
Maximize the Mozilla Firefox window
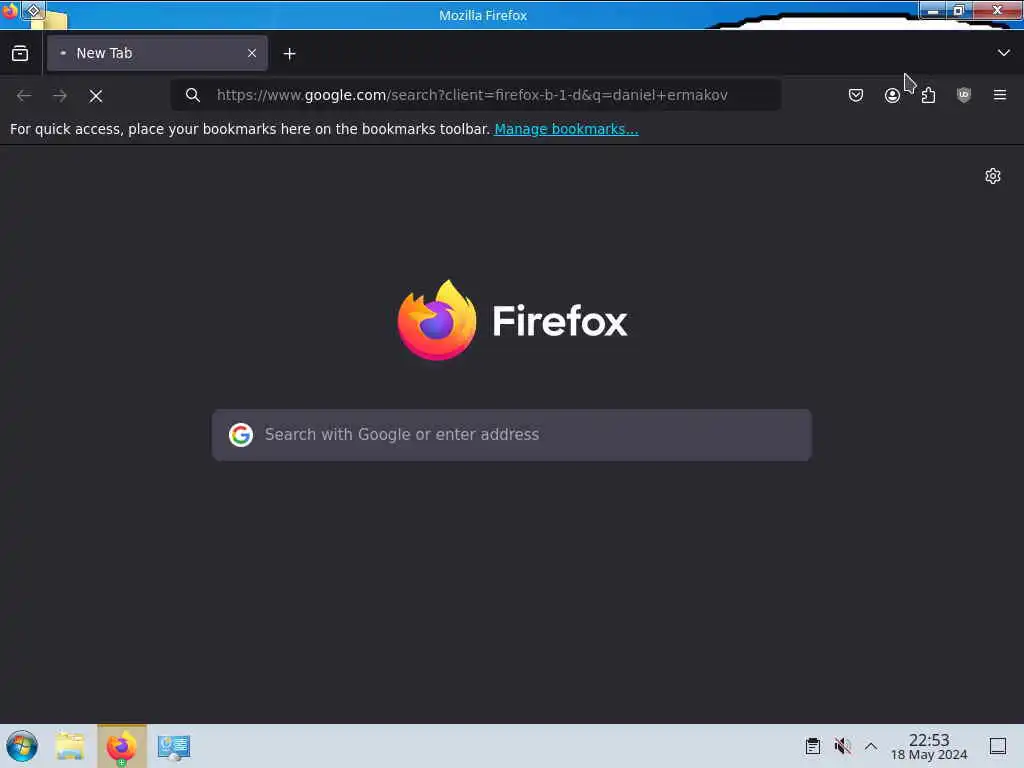(959, 10)
